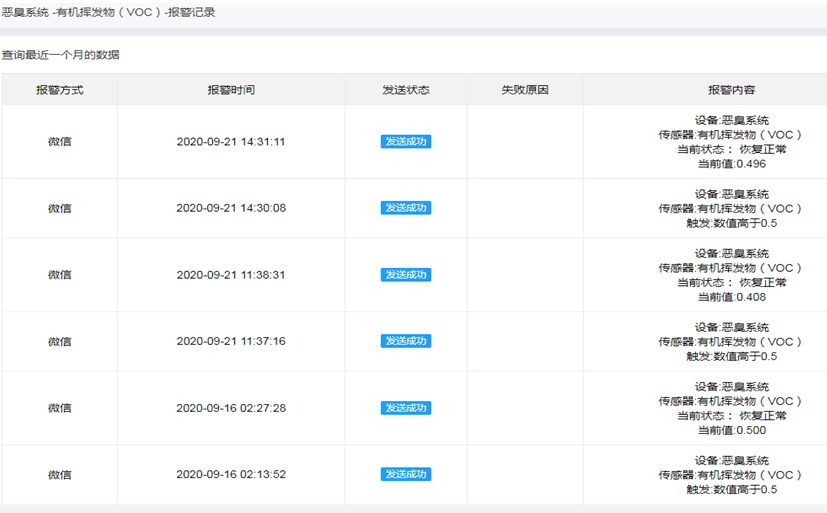Select the 报警内容 column header

pyautogui.click(x=731, y=90)
